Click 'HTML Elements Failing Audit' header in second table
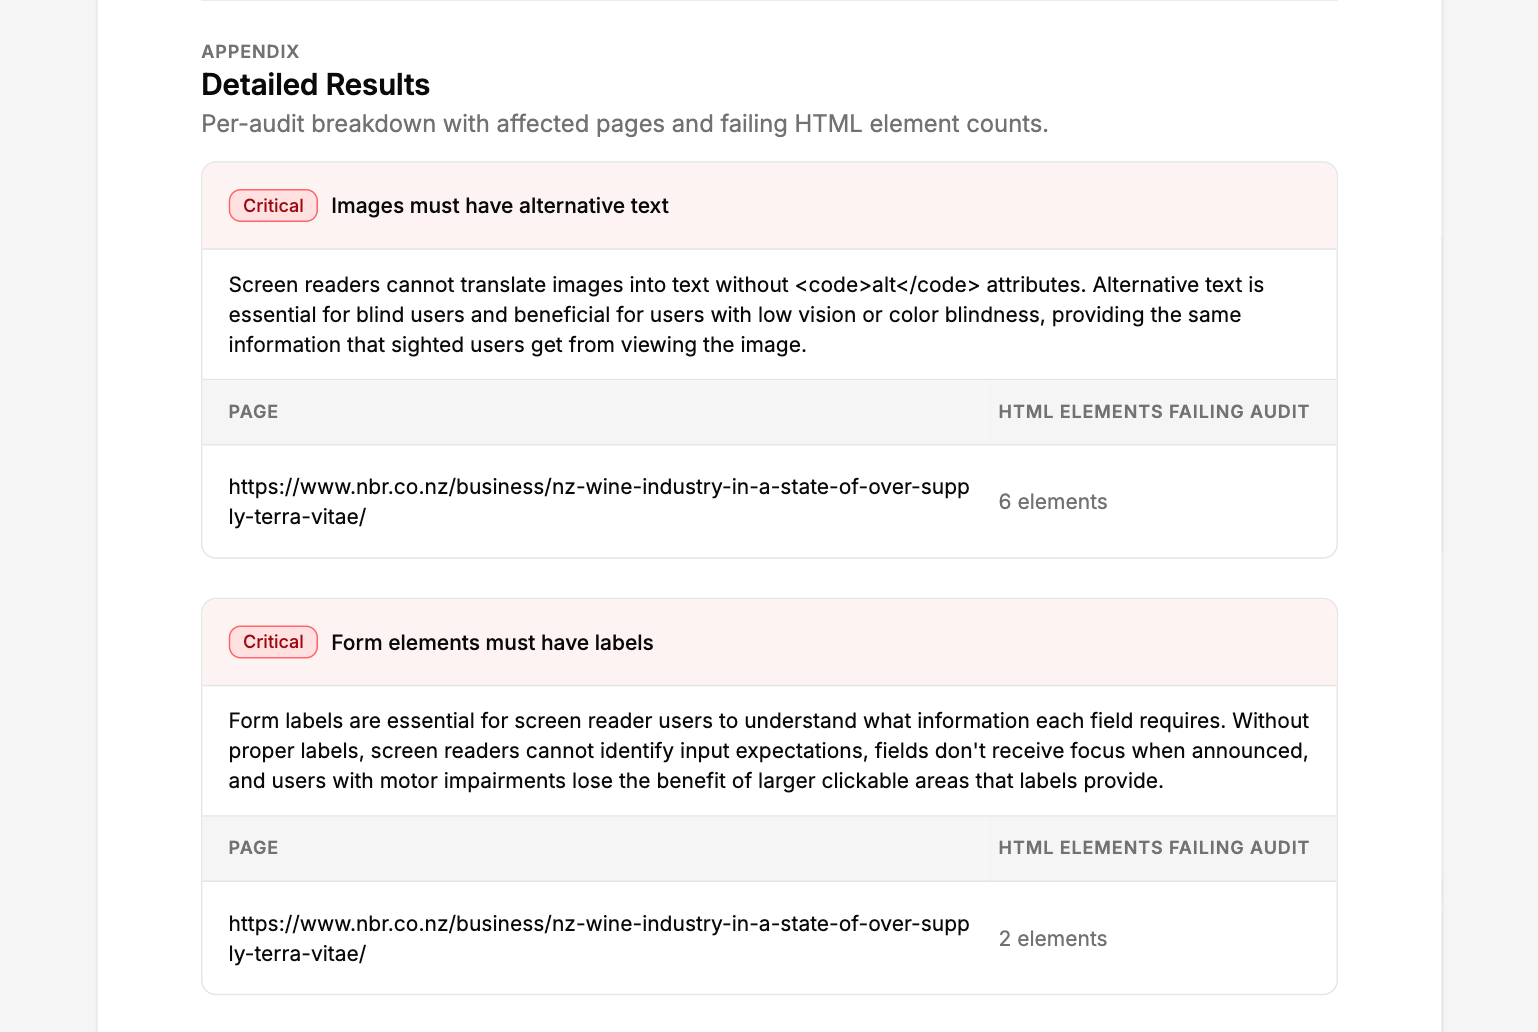This screenshot has height=1032, width=1538. tap(1154, 848)
